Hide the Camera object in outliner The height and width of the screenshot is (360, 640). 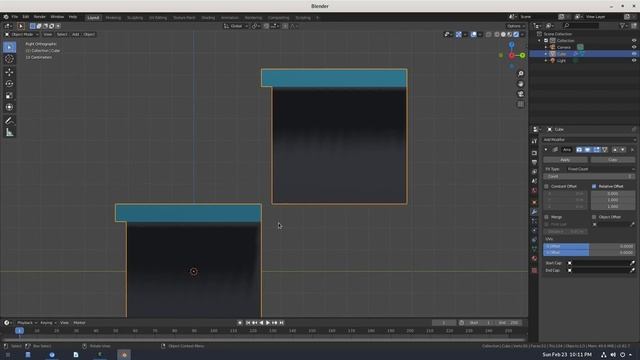pos(634,47)
